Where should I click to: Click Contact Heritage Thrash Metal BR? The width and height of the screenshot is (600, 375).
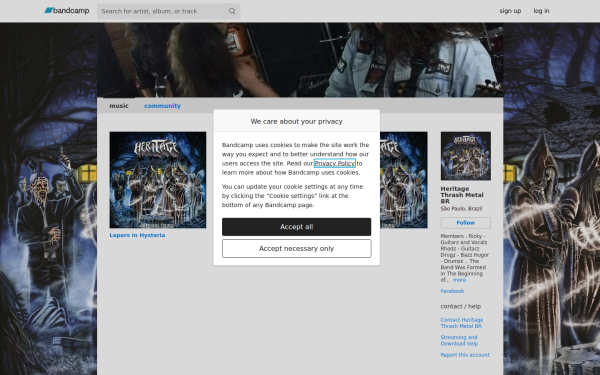coord(462,323)
